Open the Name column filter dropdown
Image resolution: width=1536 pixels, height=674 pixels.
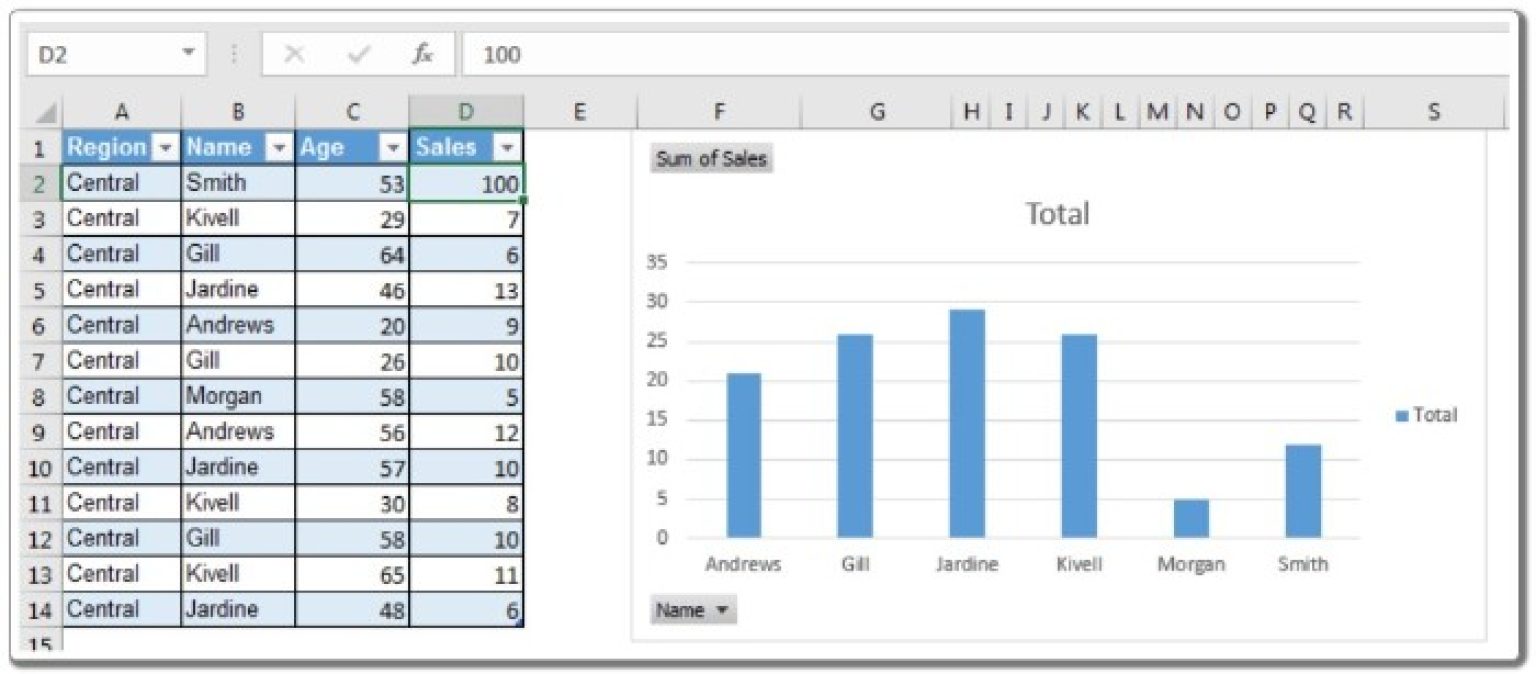[277, 146]
